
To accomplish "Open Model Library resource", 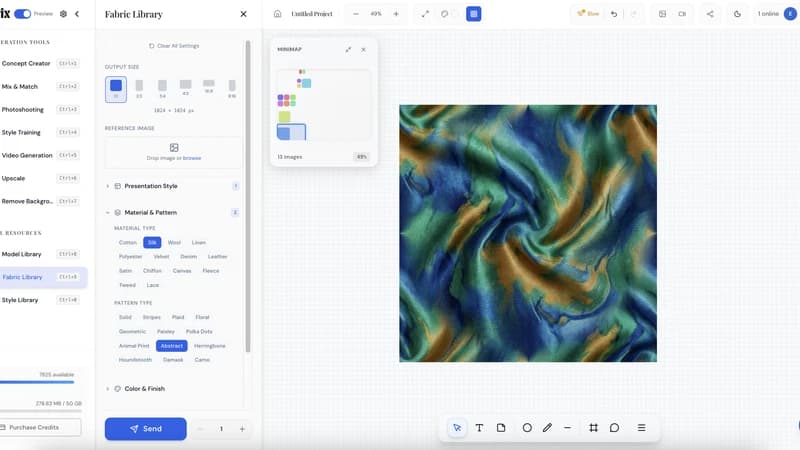I will pyautogui.click(x=40, y=254).
